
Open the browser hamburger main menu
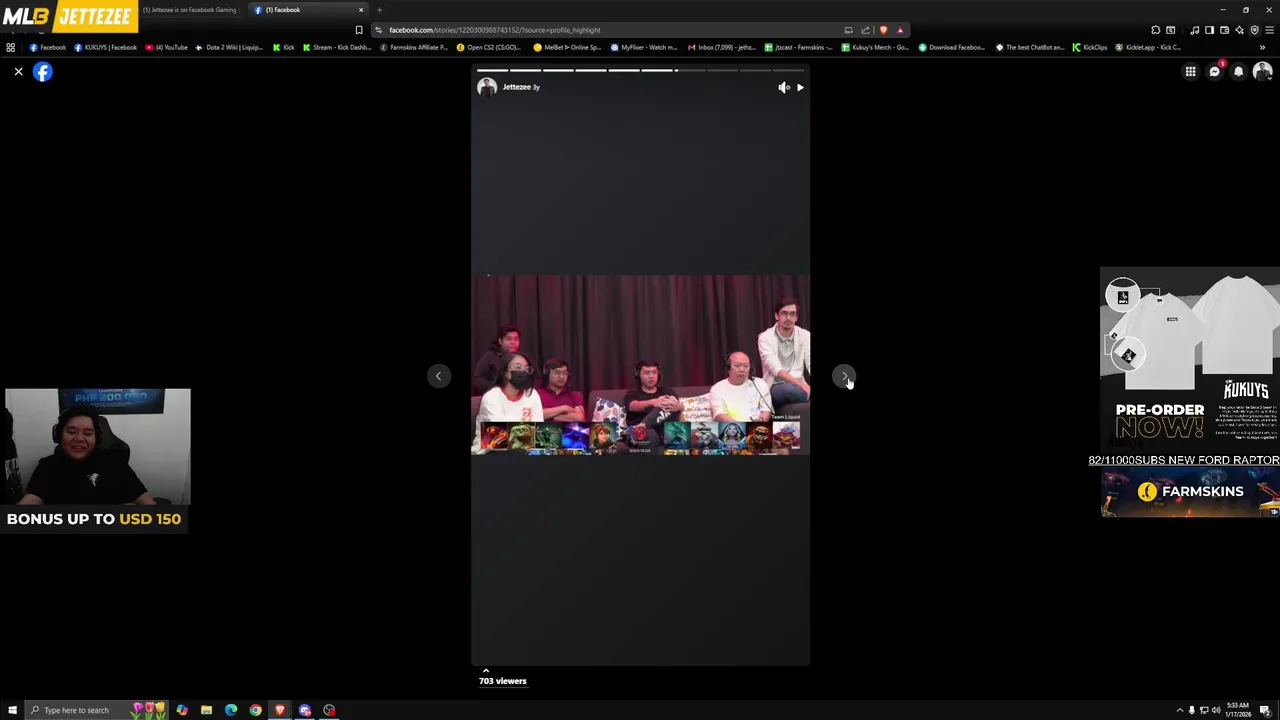click(x=1269, y=30)
